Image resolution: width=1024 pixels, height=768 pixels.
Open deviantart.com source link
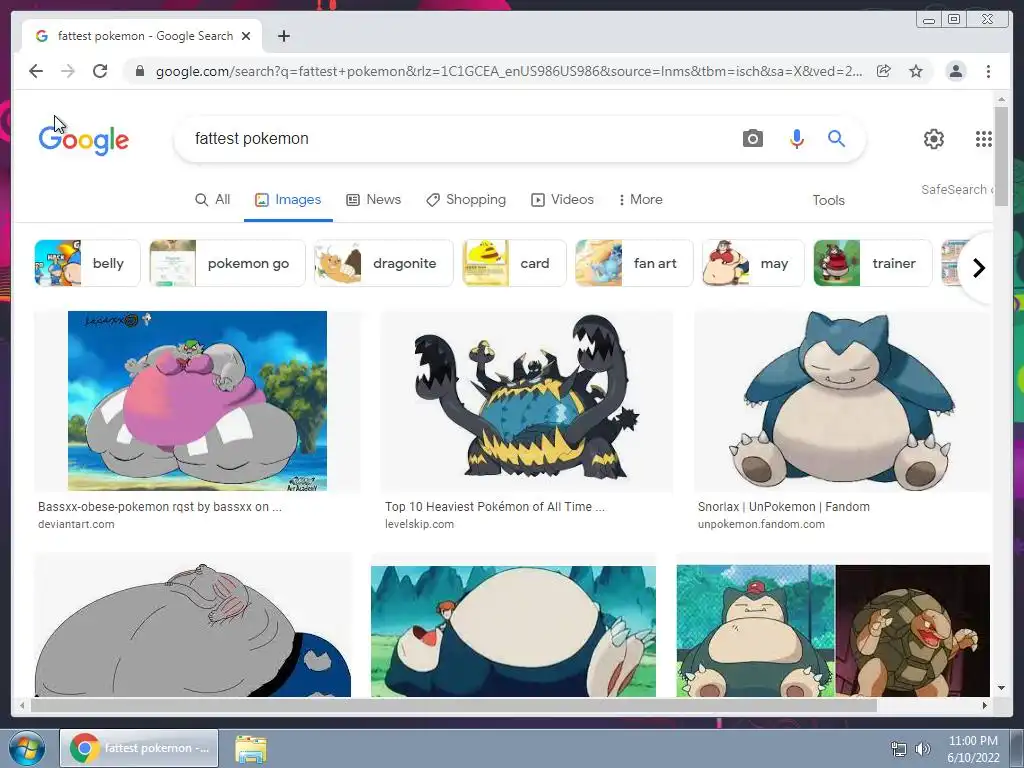tap(76, 524)
